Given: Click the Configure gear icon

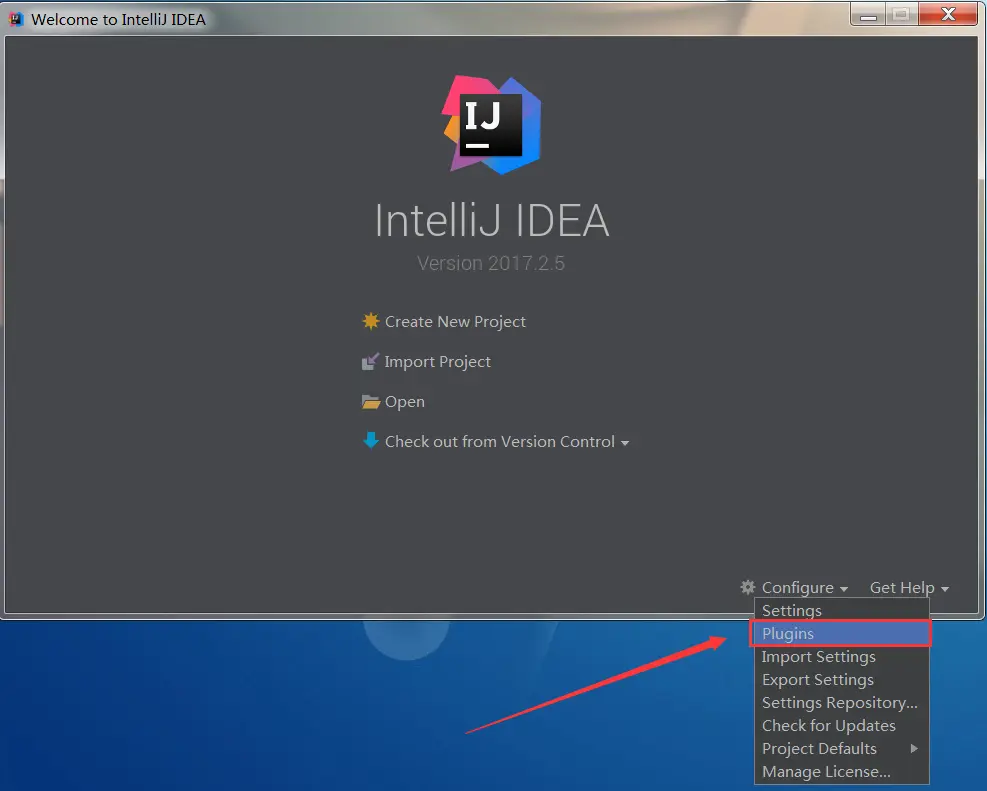Looking at the screenshot, I should 748,587.
